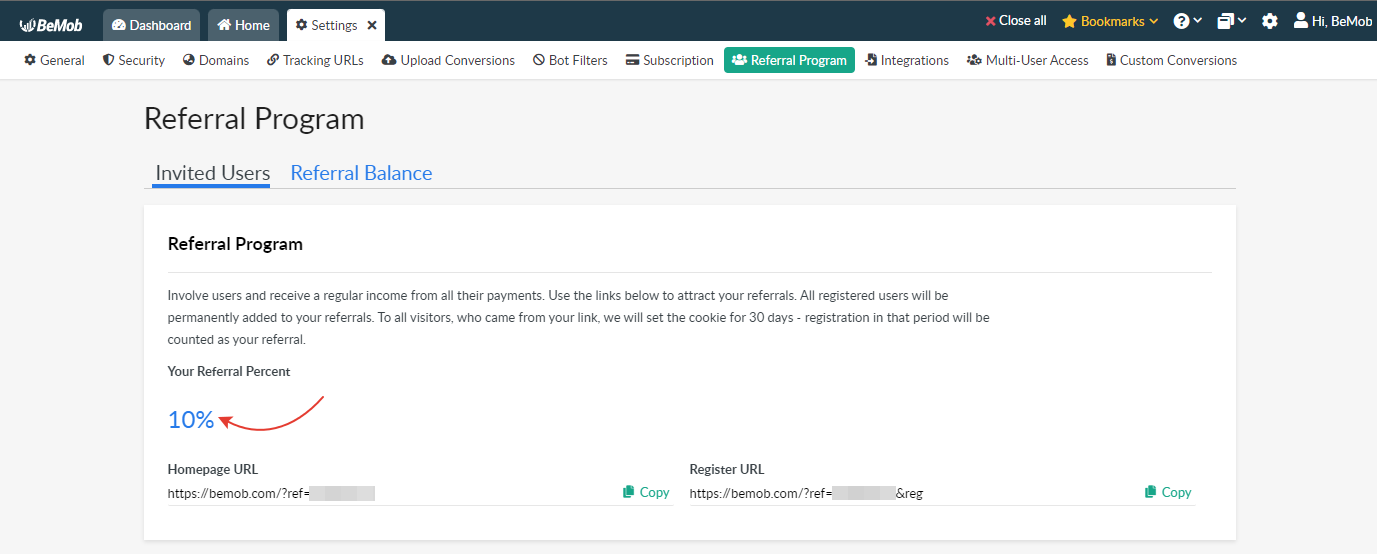Expand the Bookmarks dropdown
Screen dimensions: 1377x554
1110,21
